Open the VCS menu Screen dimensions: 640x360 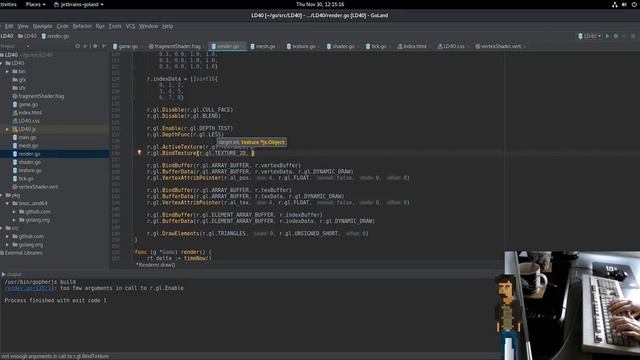coord(130,26)
